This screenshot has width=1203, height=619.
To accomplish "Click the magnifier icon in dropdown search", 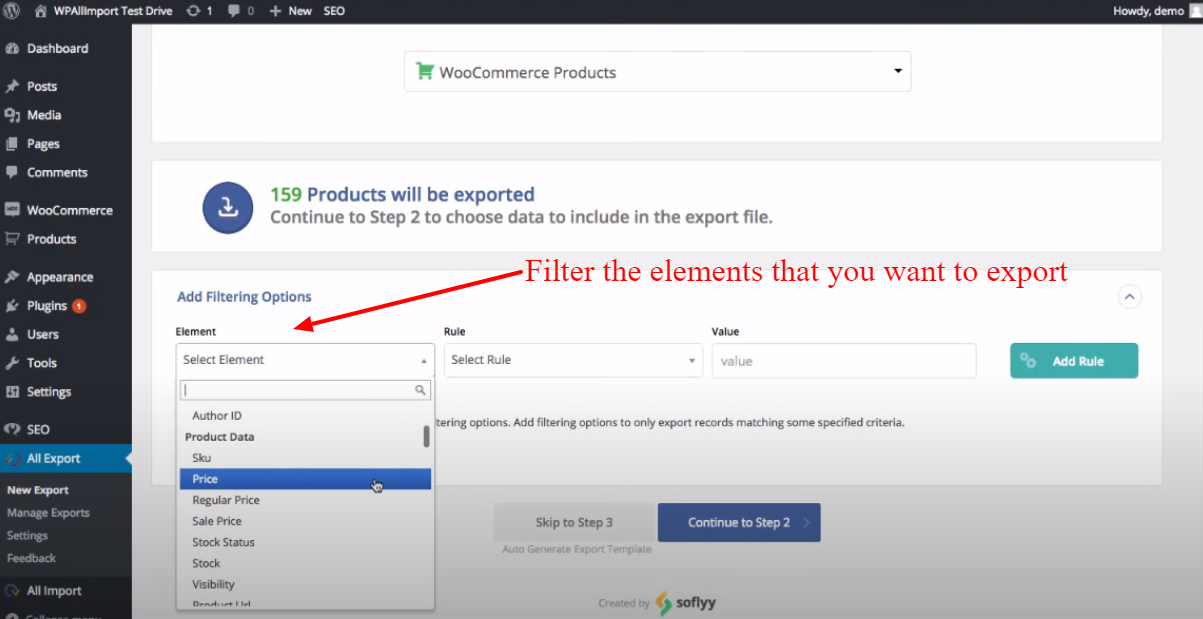I will click(x=421, y=390).
